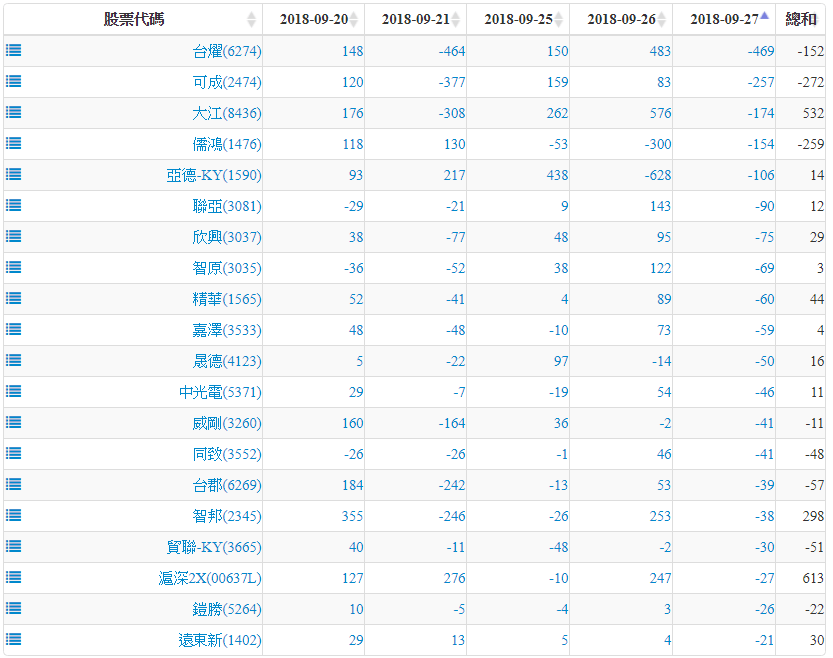The image size is (833, 658).
Task: Sort table by 股票代碼 column
Action: coord(133,19)
